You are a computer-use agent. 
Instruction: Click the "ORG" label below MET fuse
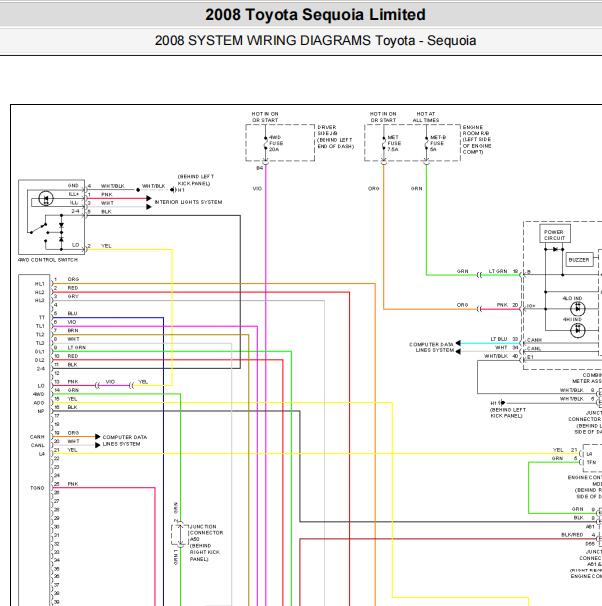coord(374,189)
